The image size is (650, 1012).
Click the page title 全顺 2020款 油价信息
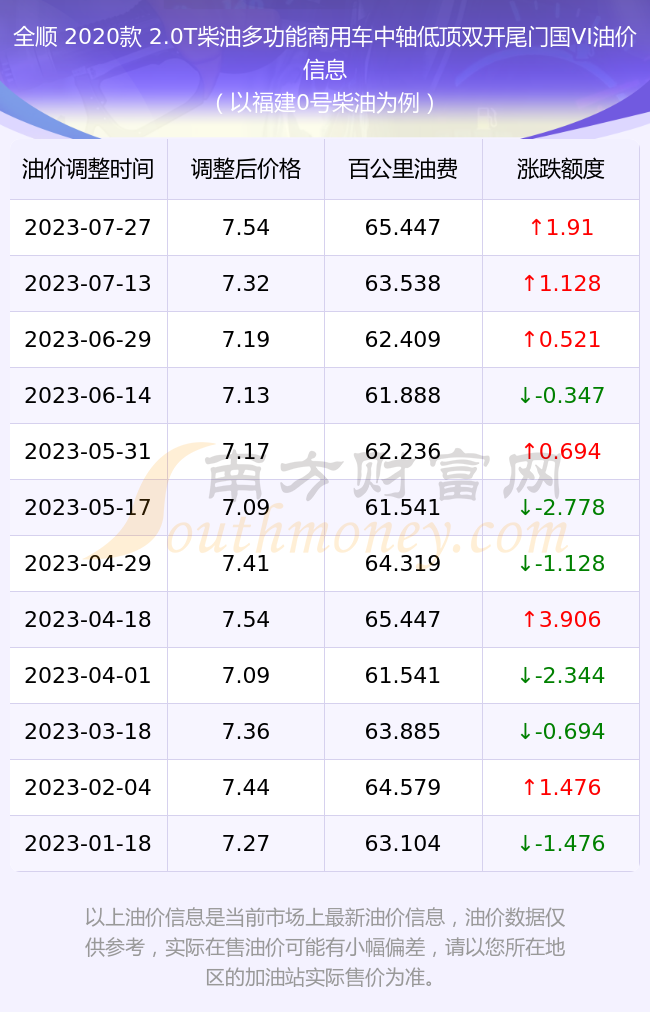coord(325,53)
